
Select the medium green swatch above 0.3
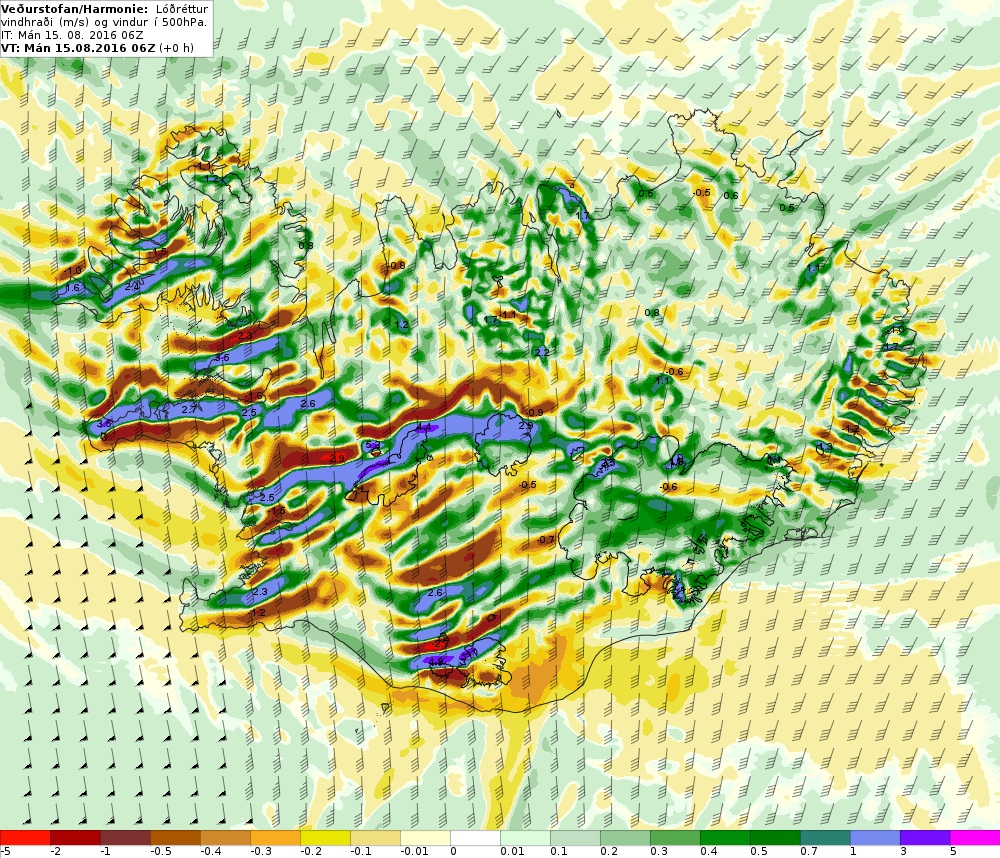pyautogui.click(x=675, y=837)
